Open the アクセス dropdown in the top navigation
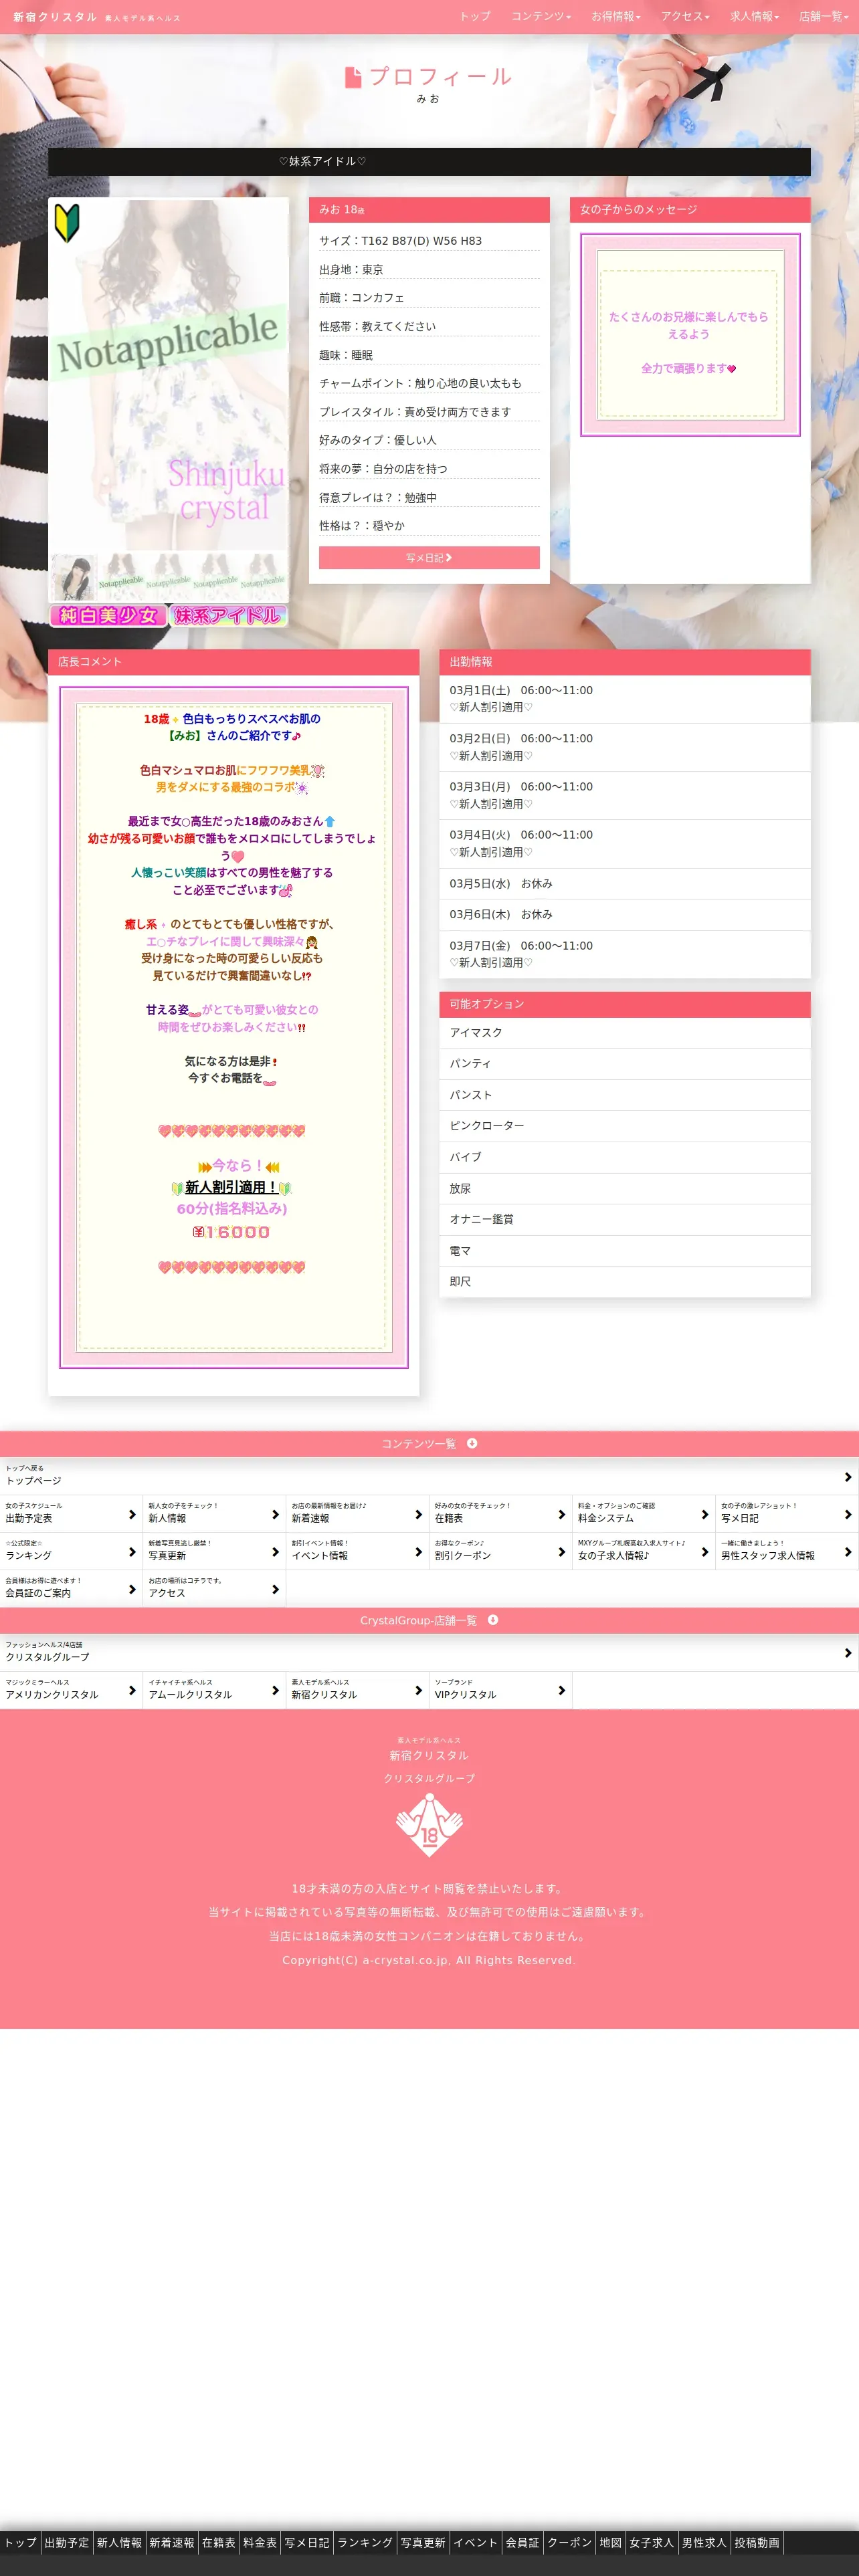 (x=685, y=16)
